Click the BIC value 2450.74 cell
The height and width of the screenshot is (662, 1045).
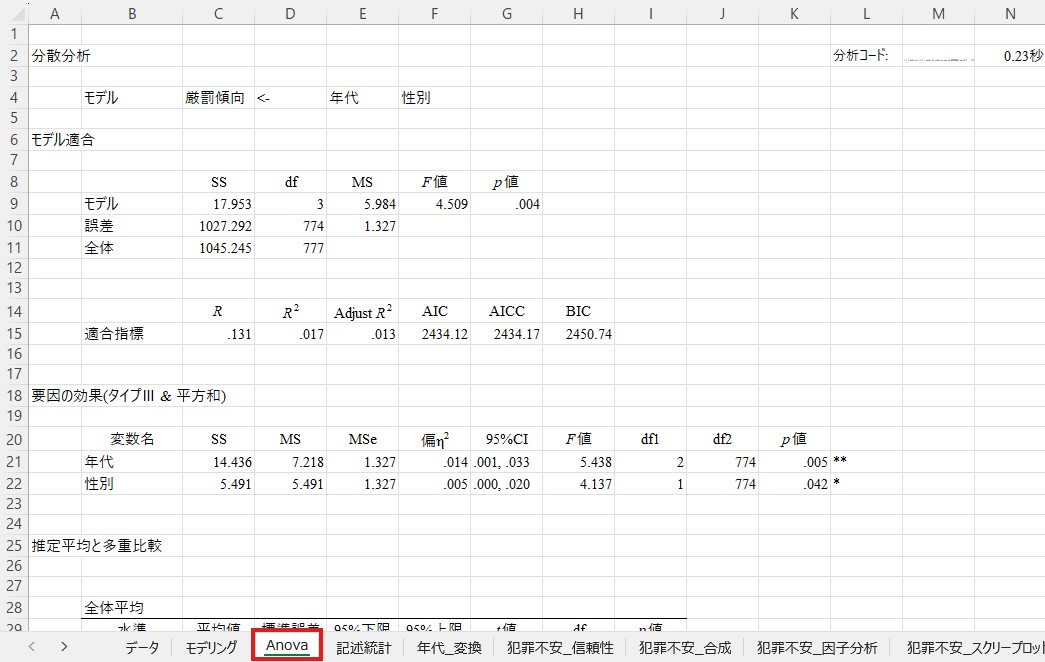point(578,334)
